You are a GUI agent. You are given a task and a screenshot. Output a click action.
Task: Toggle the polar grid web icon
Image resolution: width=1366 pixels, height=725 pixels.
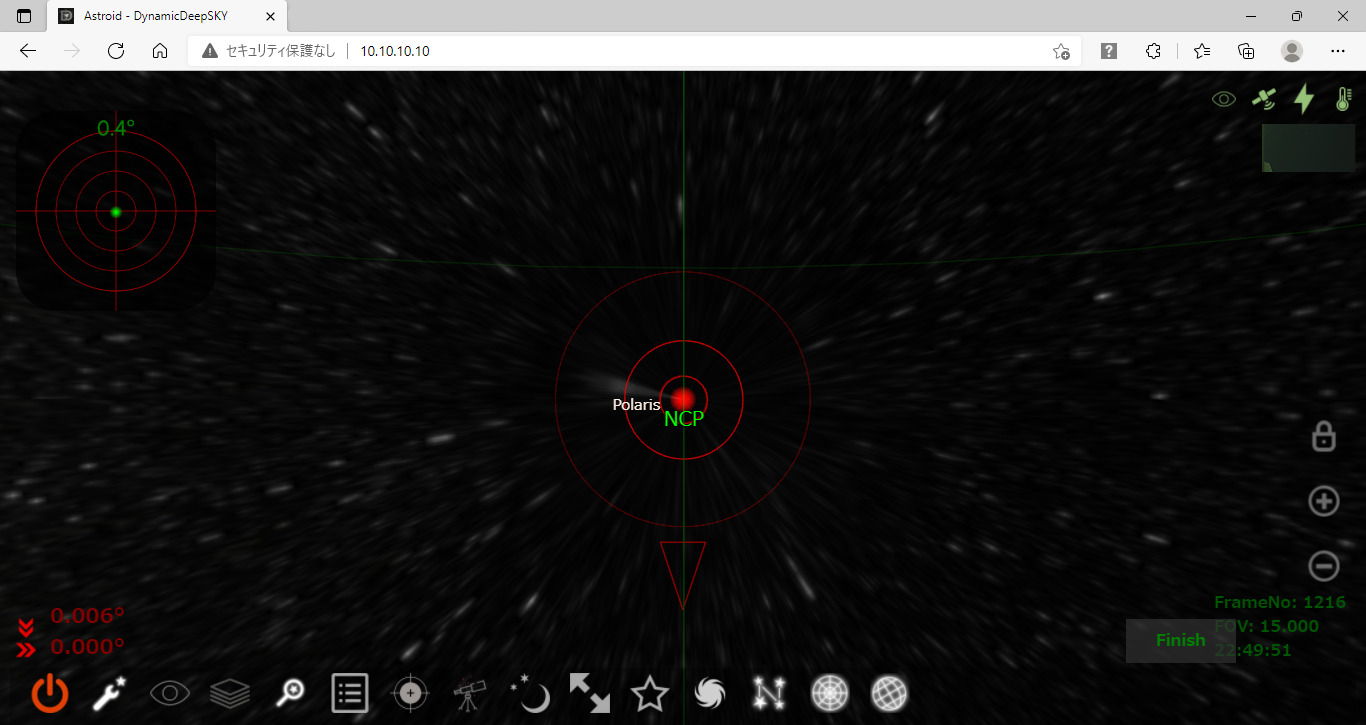point(830,693)
